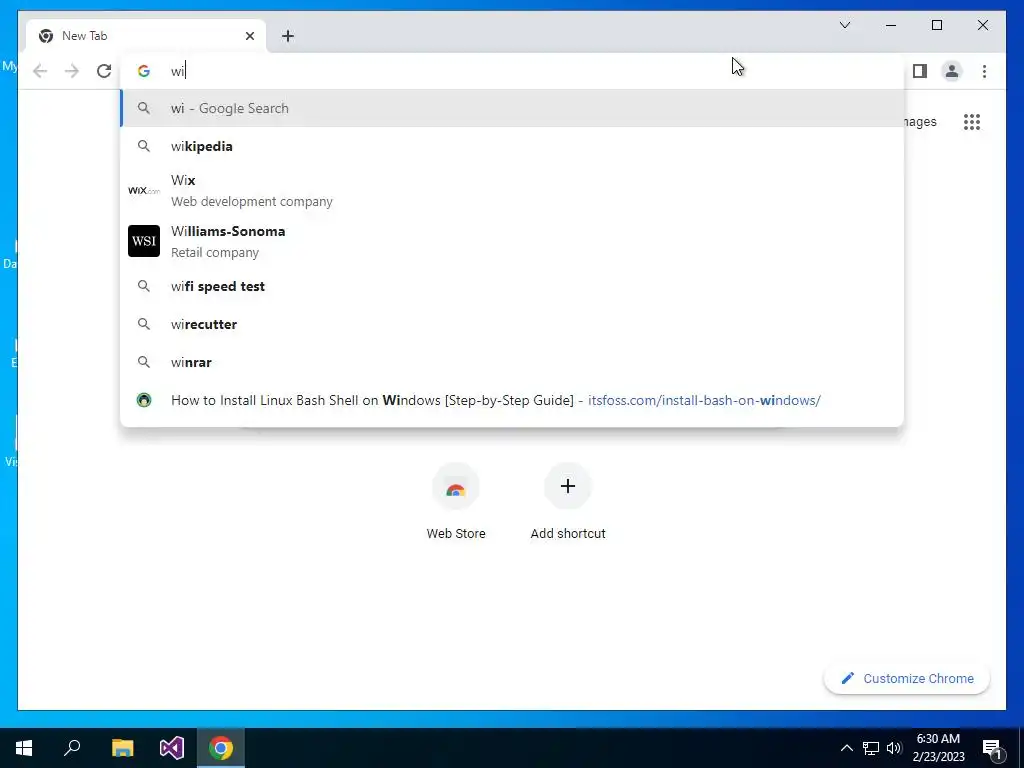
Task: Click the magnifier beside winrar
Action: point(144,362)
